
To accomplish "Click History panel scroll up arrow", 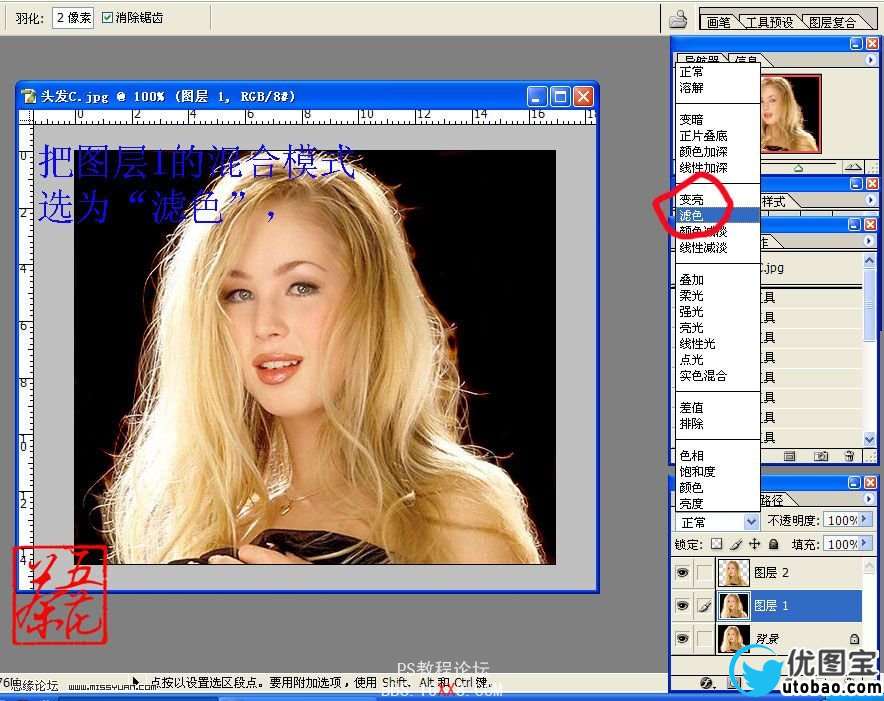I will pyautogui.click(x=869, y=261).
